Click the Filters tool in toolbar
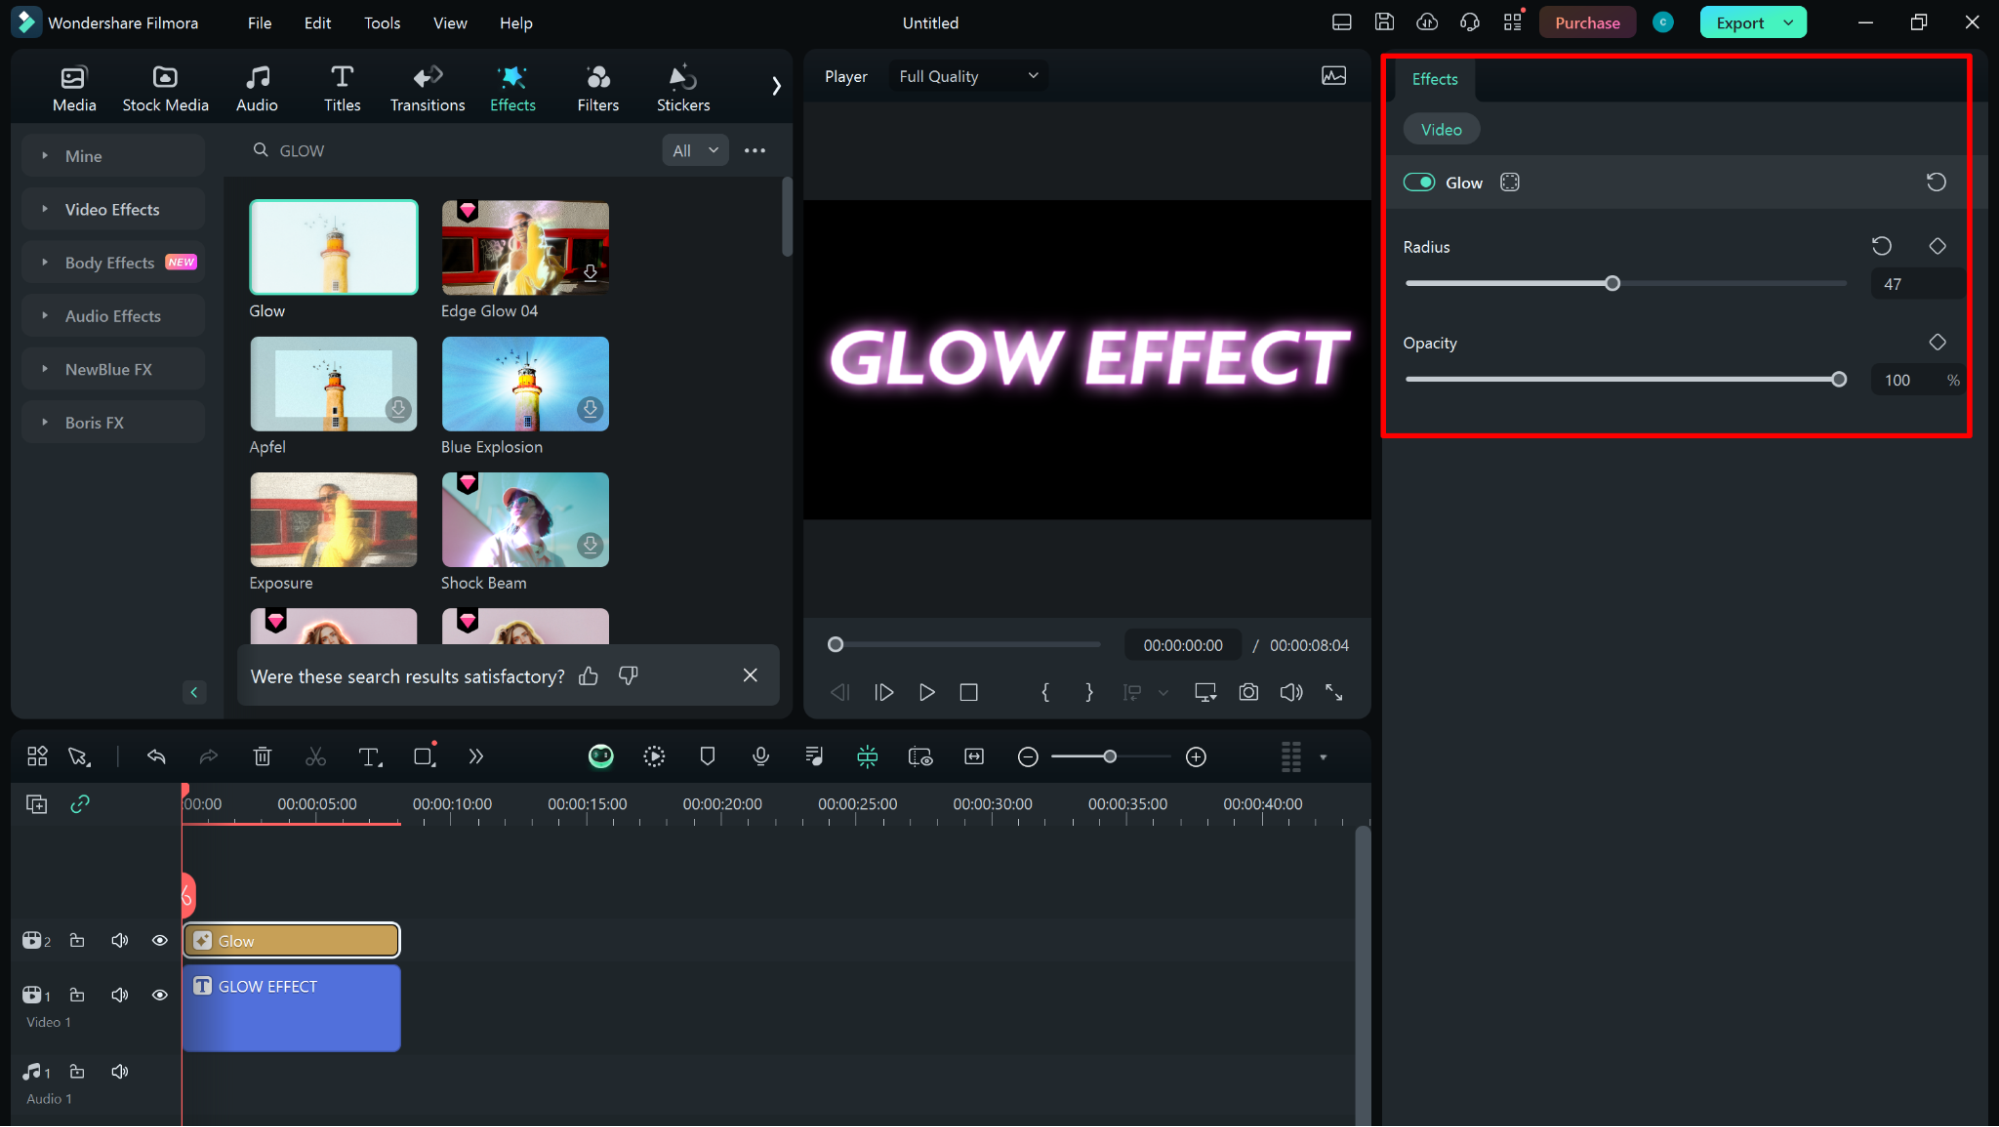 click(596, 85)
